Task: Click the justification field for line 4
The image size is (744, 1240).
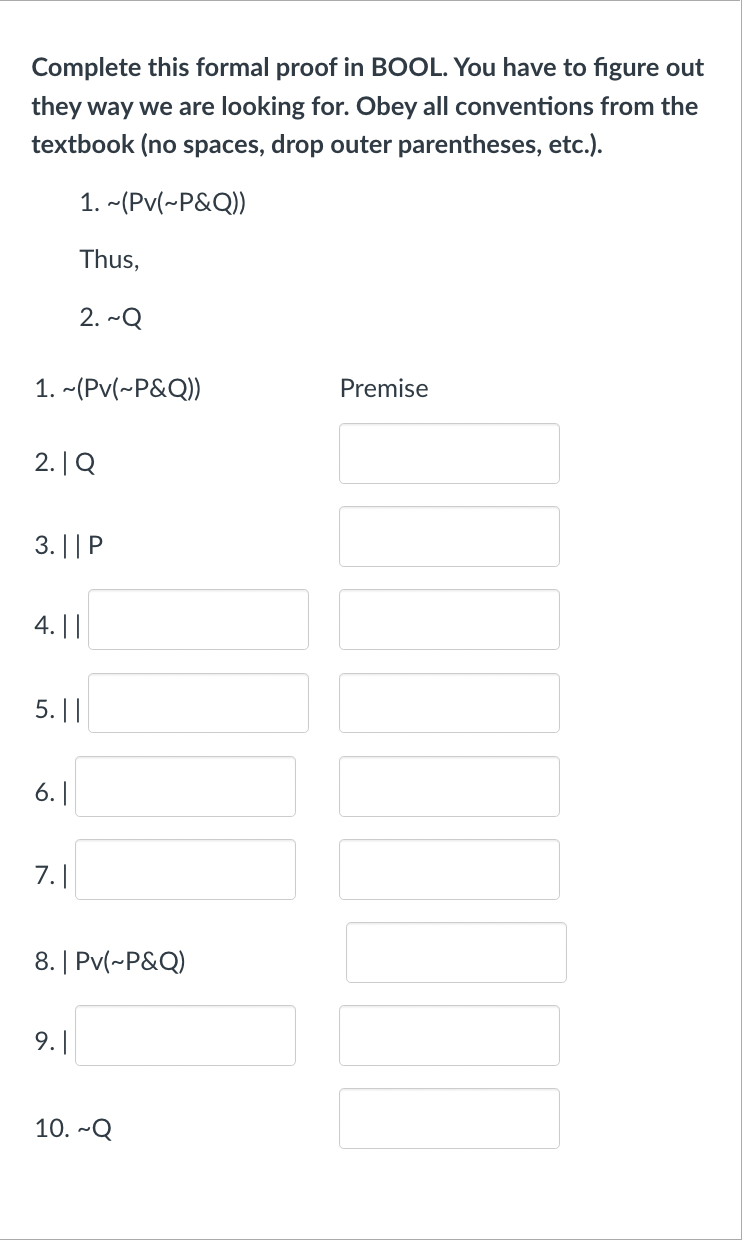Action: pos(449,619)
